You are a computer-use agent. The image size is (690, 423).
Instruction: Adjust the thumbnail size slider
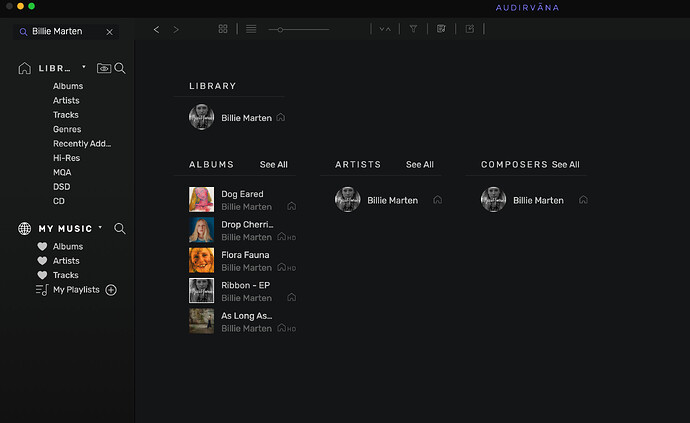[x=299, y=29]
